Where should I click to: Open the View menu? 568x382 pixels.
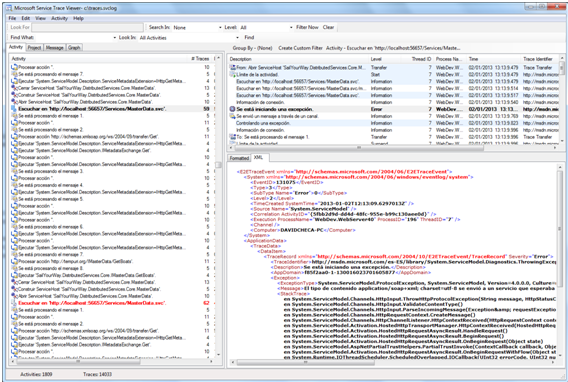(x=40, y=18)
